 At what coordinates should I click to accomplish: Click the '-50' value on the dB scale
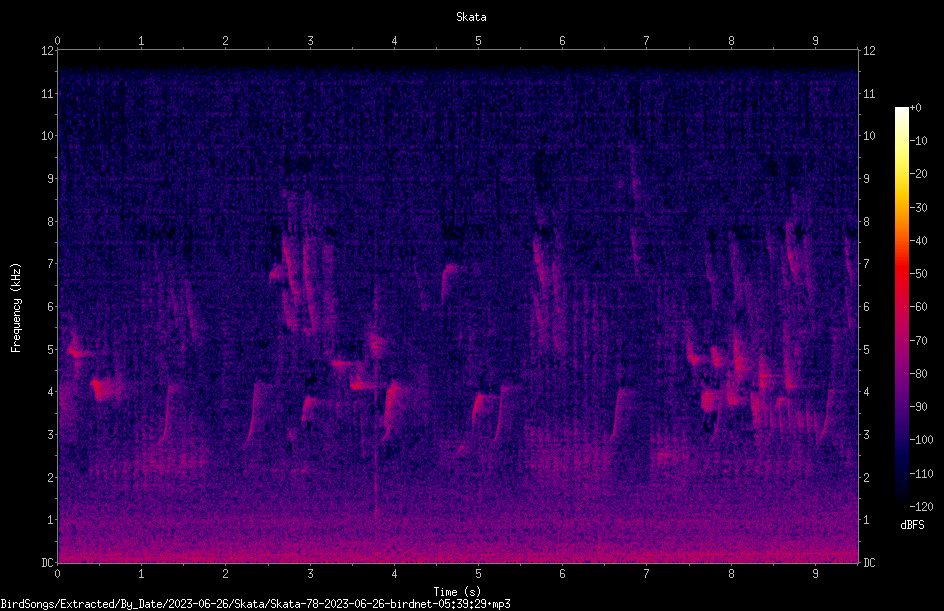tap(918, 274)
